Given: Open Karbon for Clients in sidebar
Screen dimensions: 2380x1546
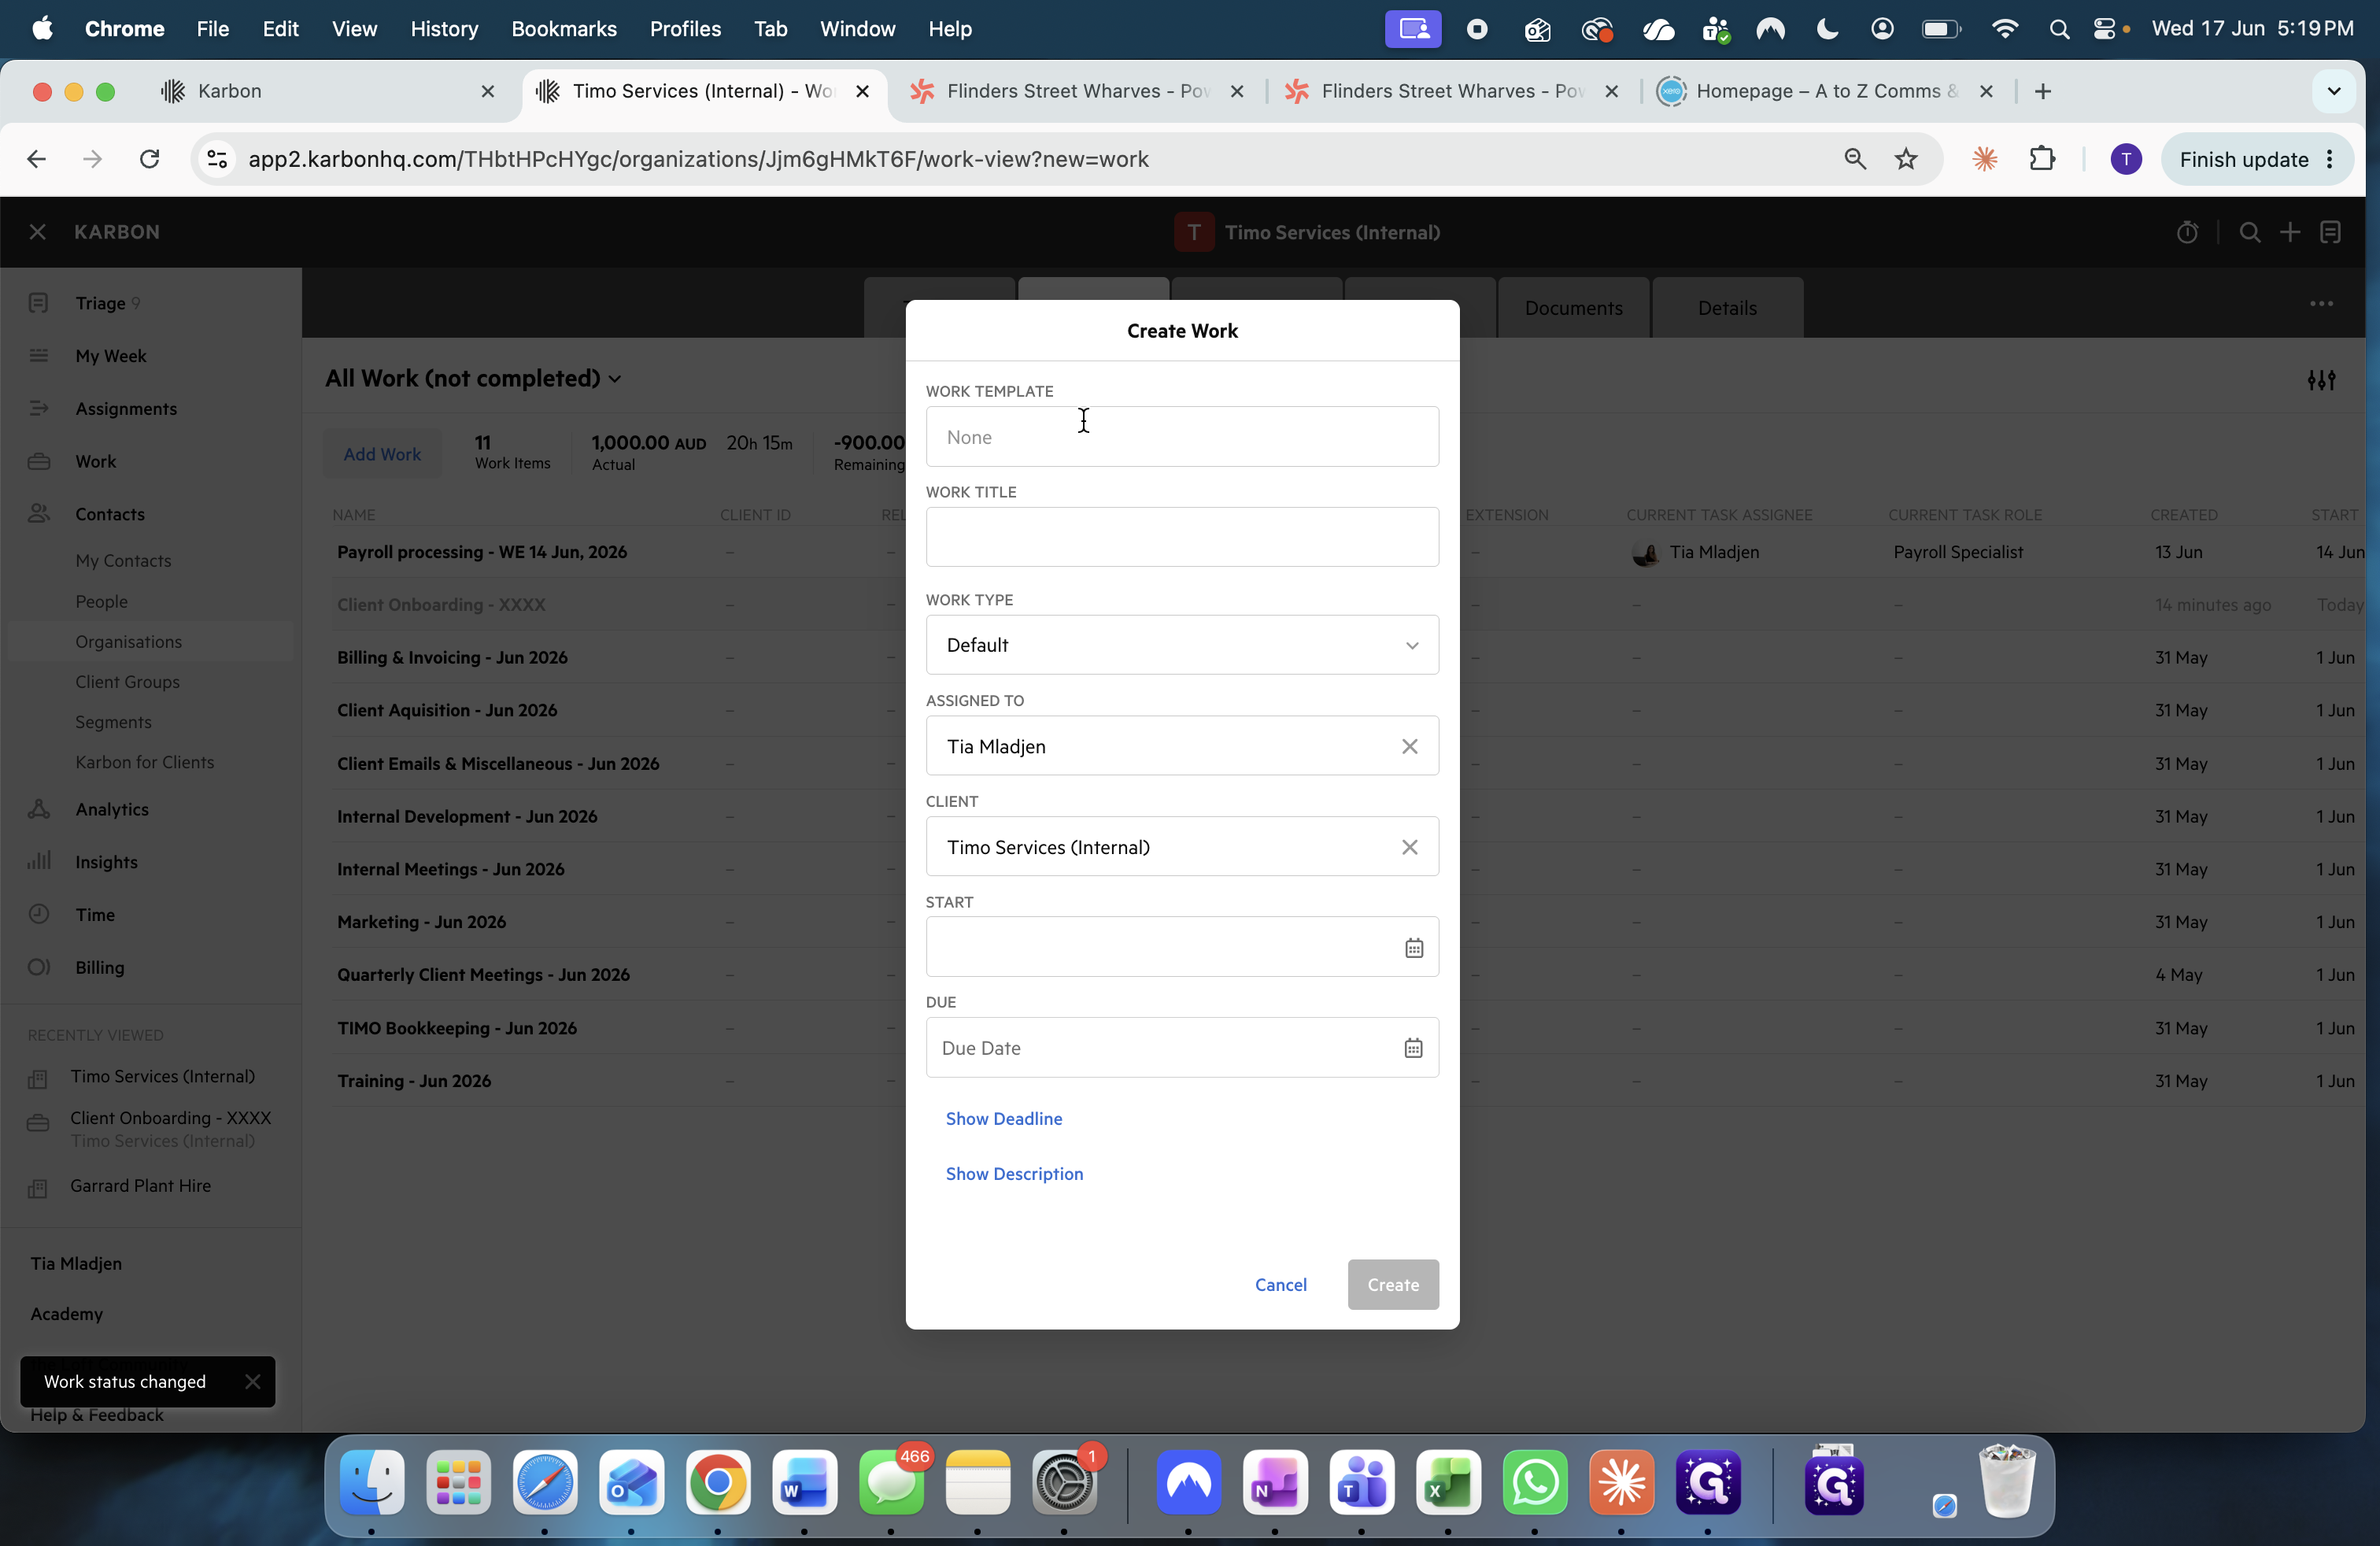Looking at the screenshot, I should click(145, 762).
